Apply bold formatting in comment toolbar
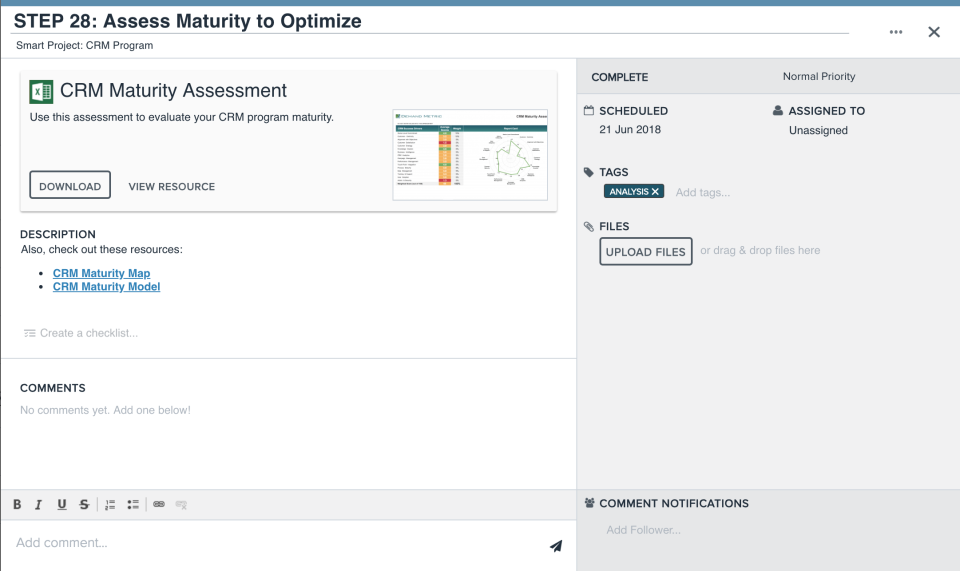Image resolution: width=960 pixels, height=571 pixels. pyautogui.click(x=17, y=505)
